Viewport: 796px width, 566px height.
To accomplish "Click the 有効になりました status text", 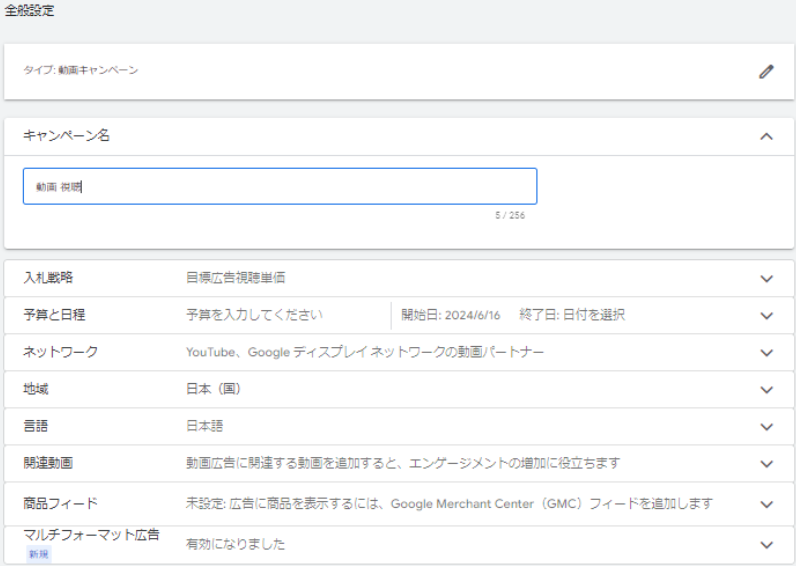I will click(x=236, y=544).
